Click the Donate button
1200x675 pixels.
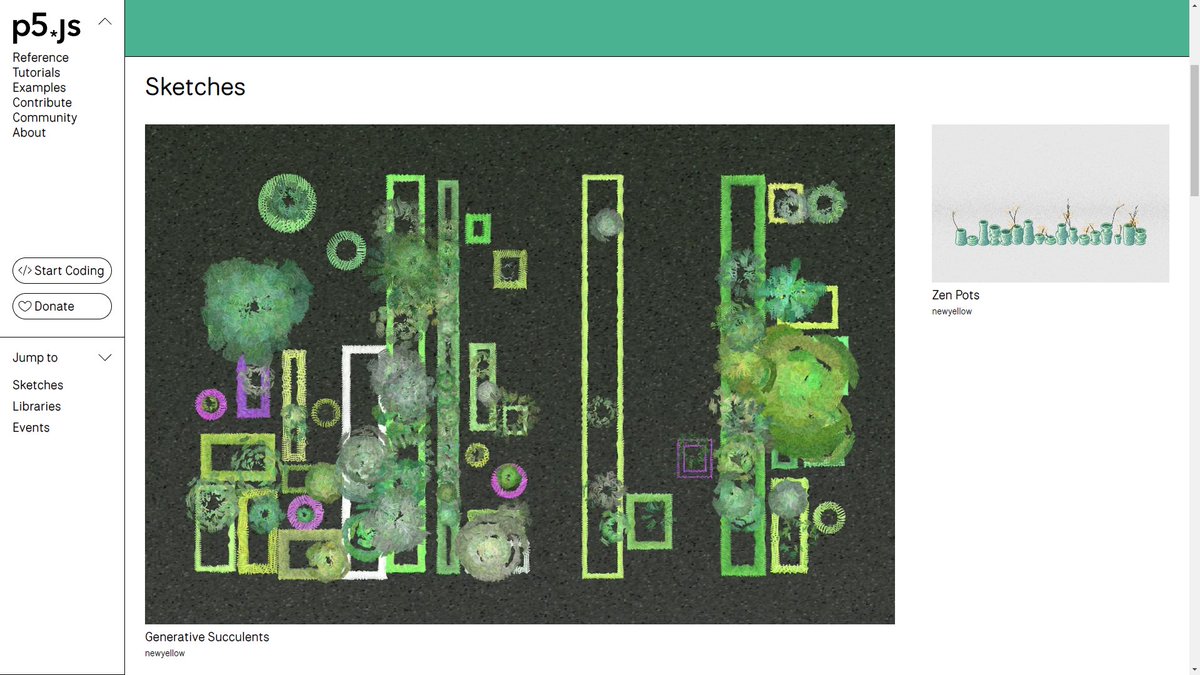[62, 306]
